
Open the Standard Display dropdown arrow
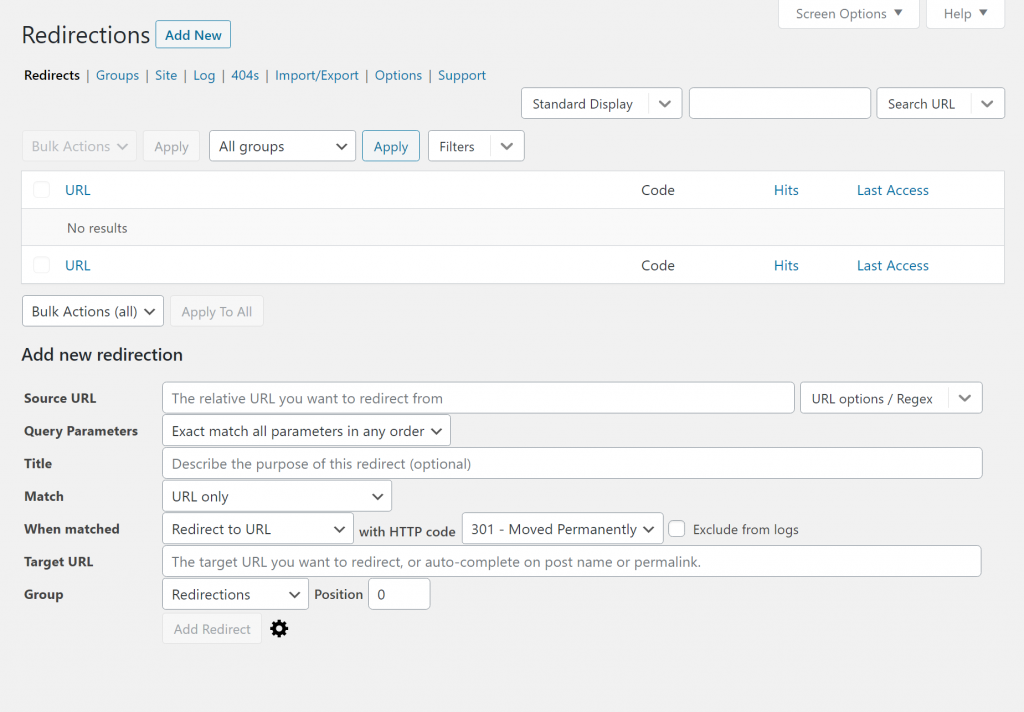pos(665,104)
